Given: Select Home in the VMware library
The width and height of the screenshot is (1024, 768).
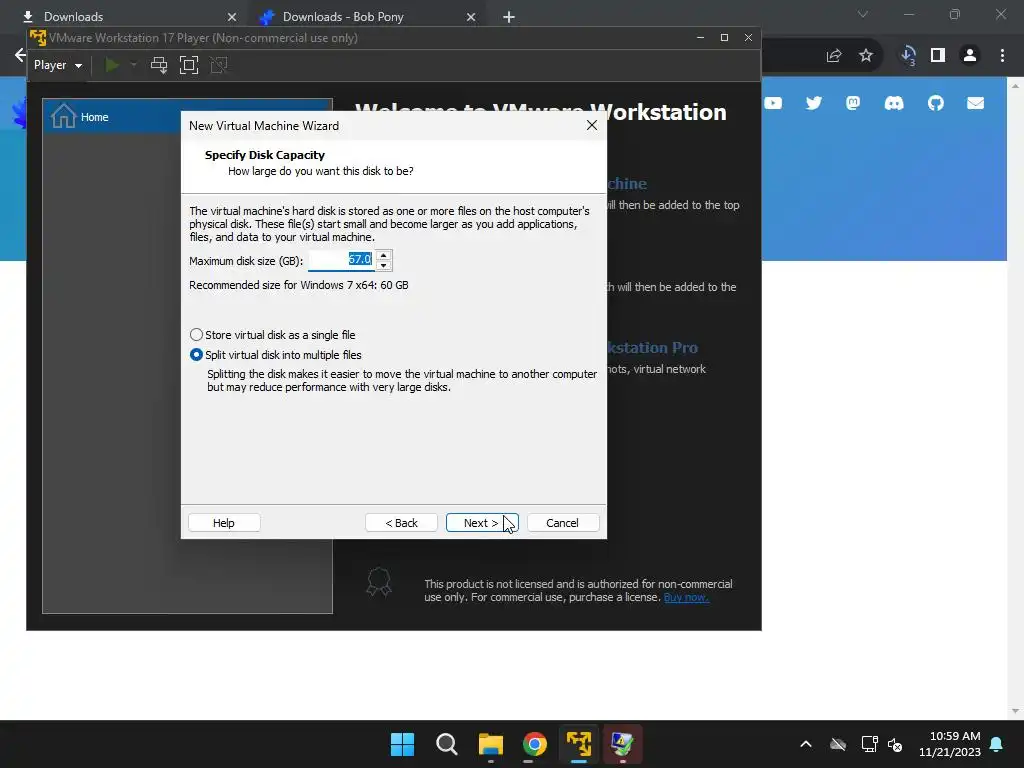Looking at the screenshot, I should click(187, 117).
